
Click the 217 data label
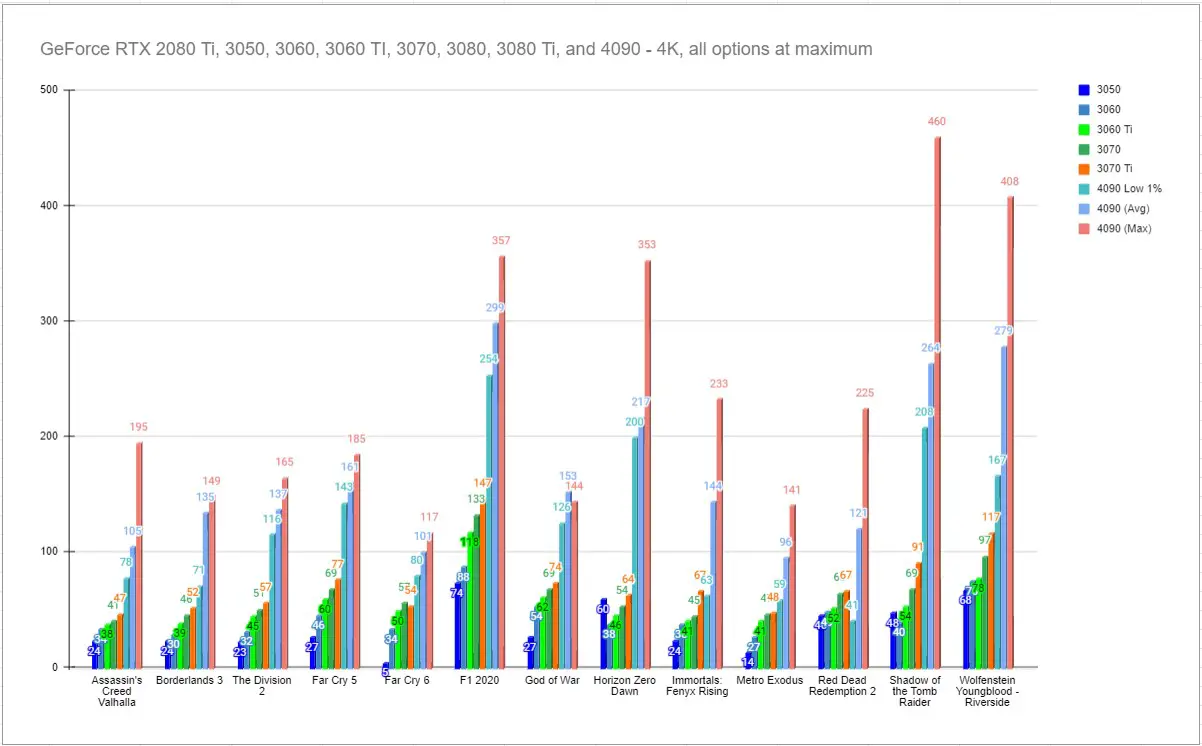640,402
